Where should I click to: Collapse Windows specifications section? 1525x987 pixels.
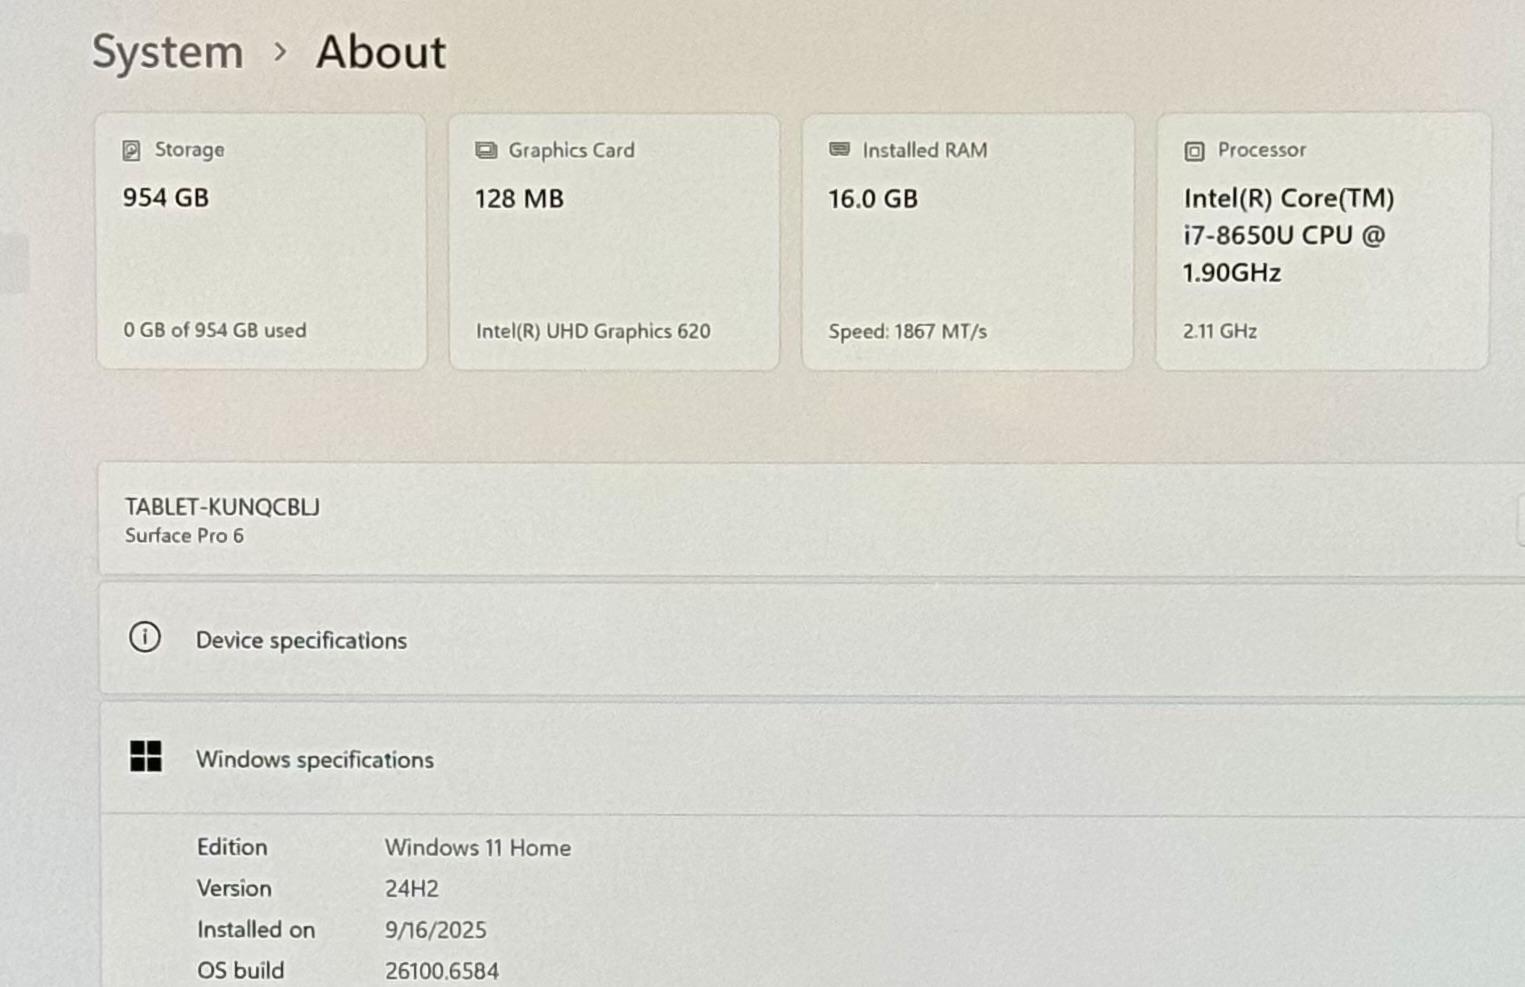pos(812,759)
